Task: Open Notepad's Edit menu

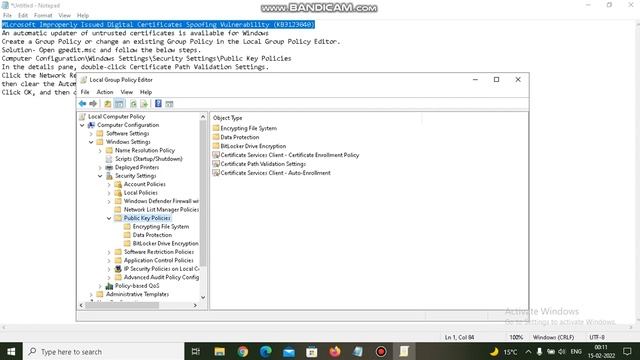Action: tap(23, 15)
